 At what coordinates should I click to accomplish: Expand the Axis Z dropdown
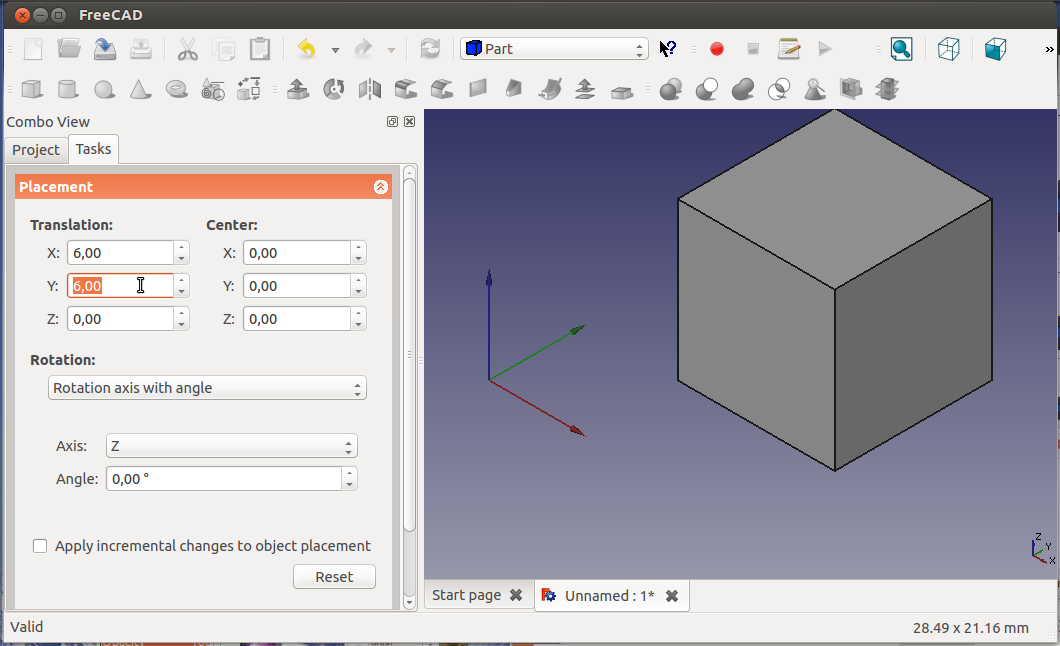230,446
